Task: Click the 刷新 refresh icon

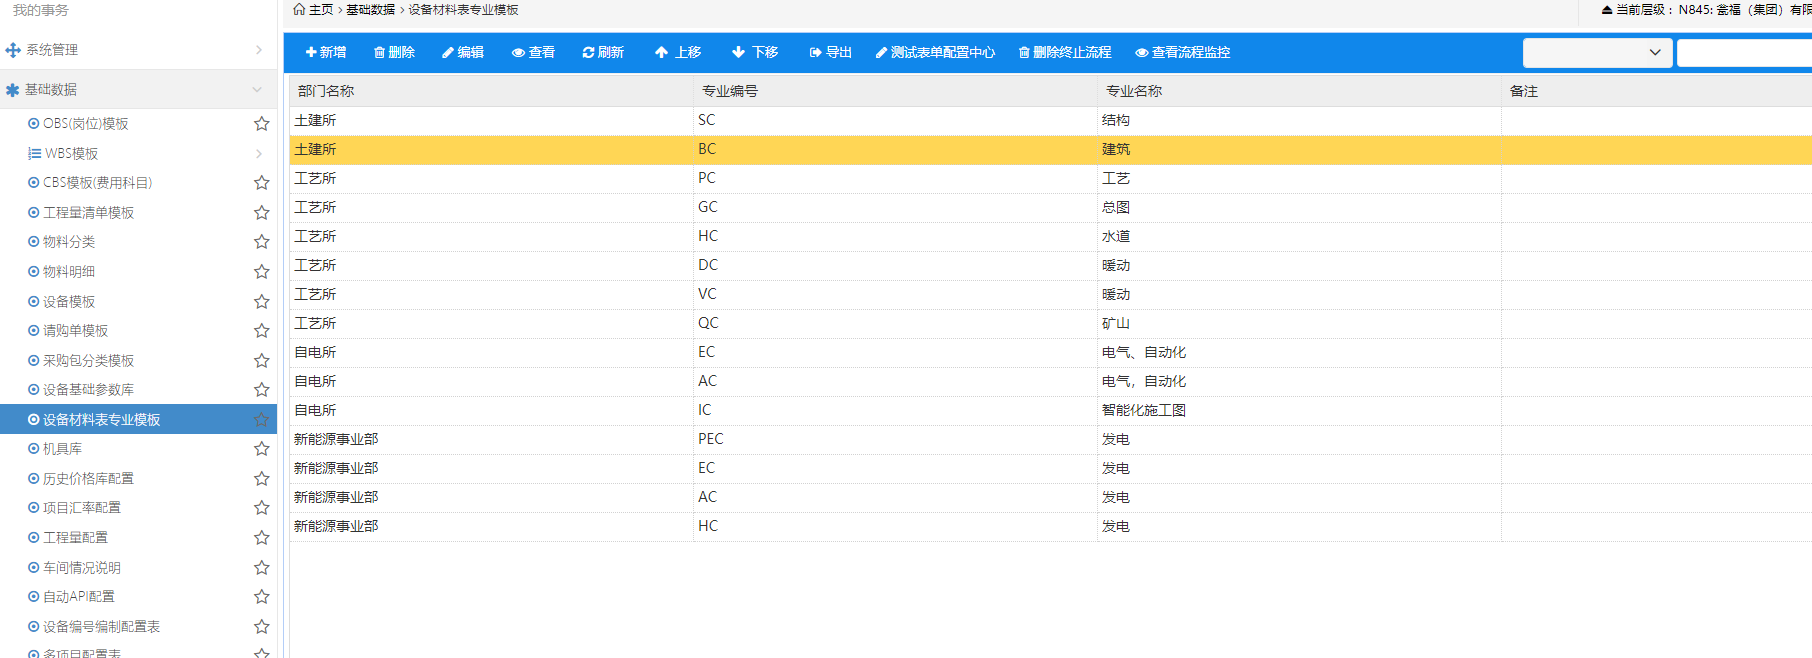Action: click(x=588, y=53)
